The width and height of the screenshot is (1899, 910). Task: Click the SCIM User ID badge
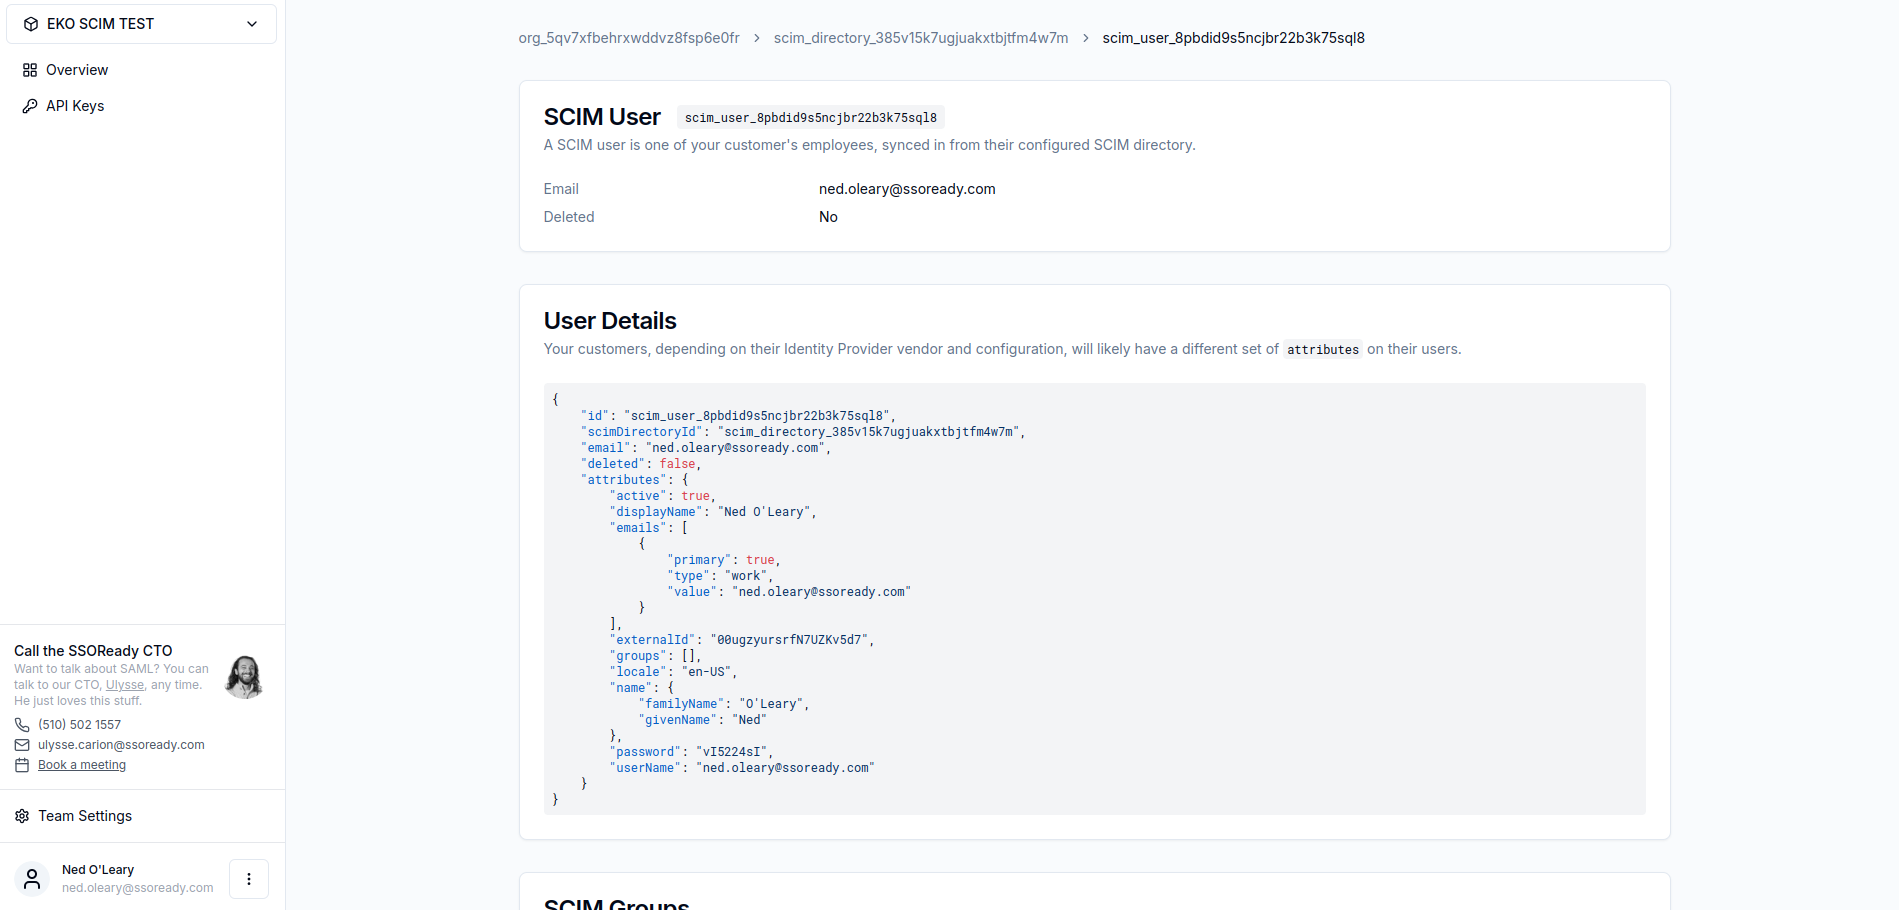click(811, 118)
